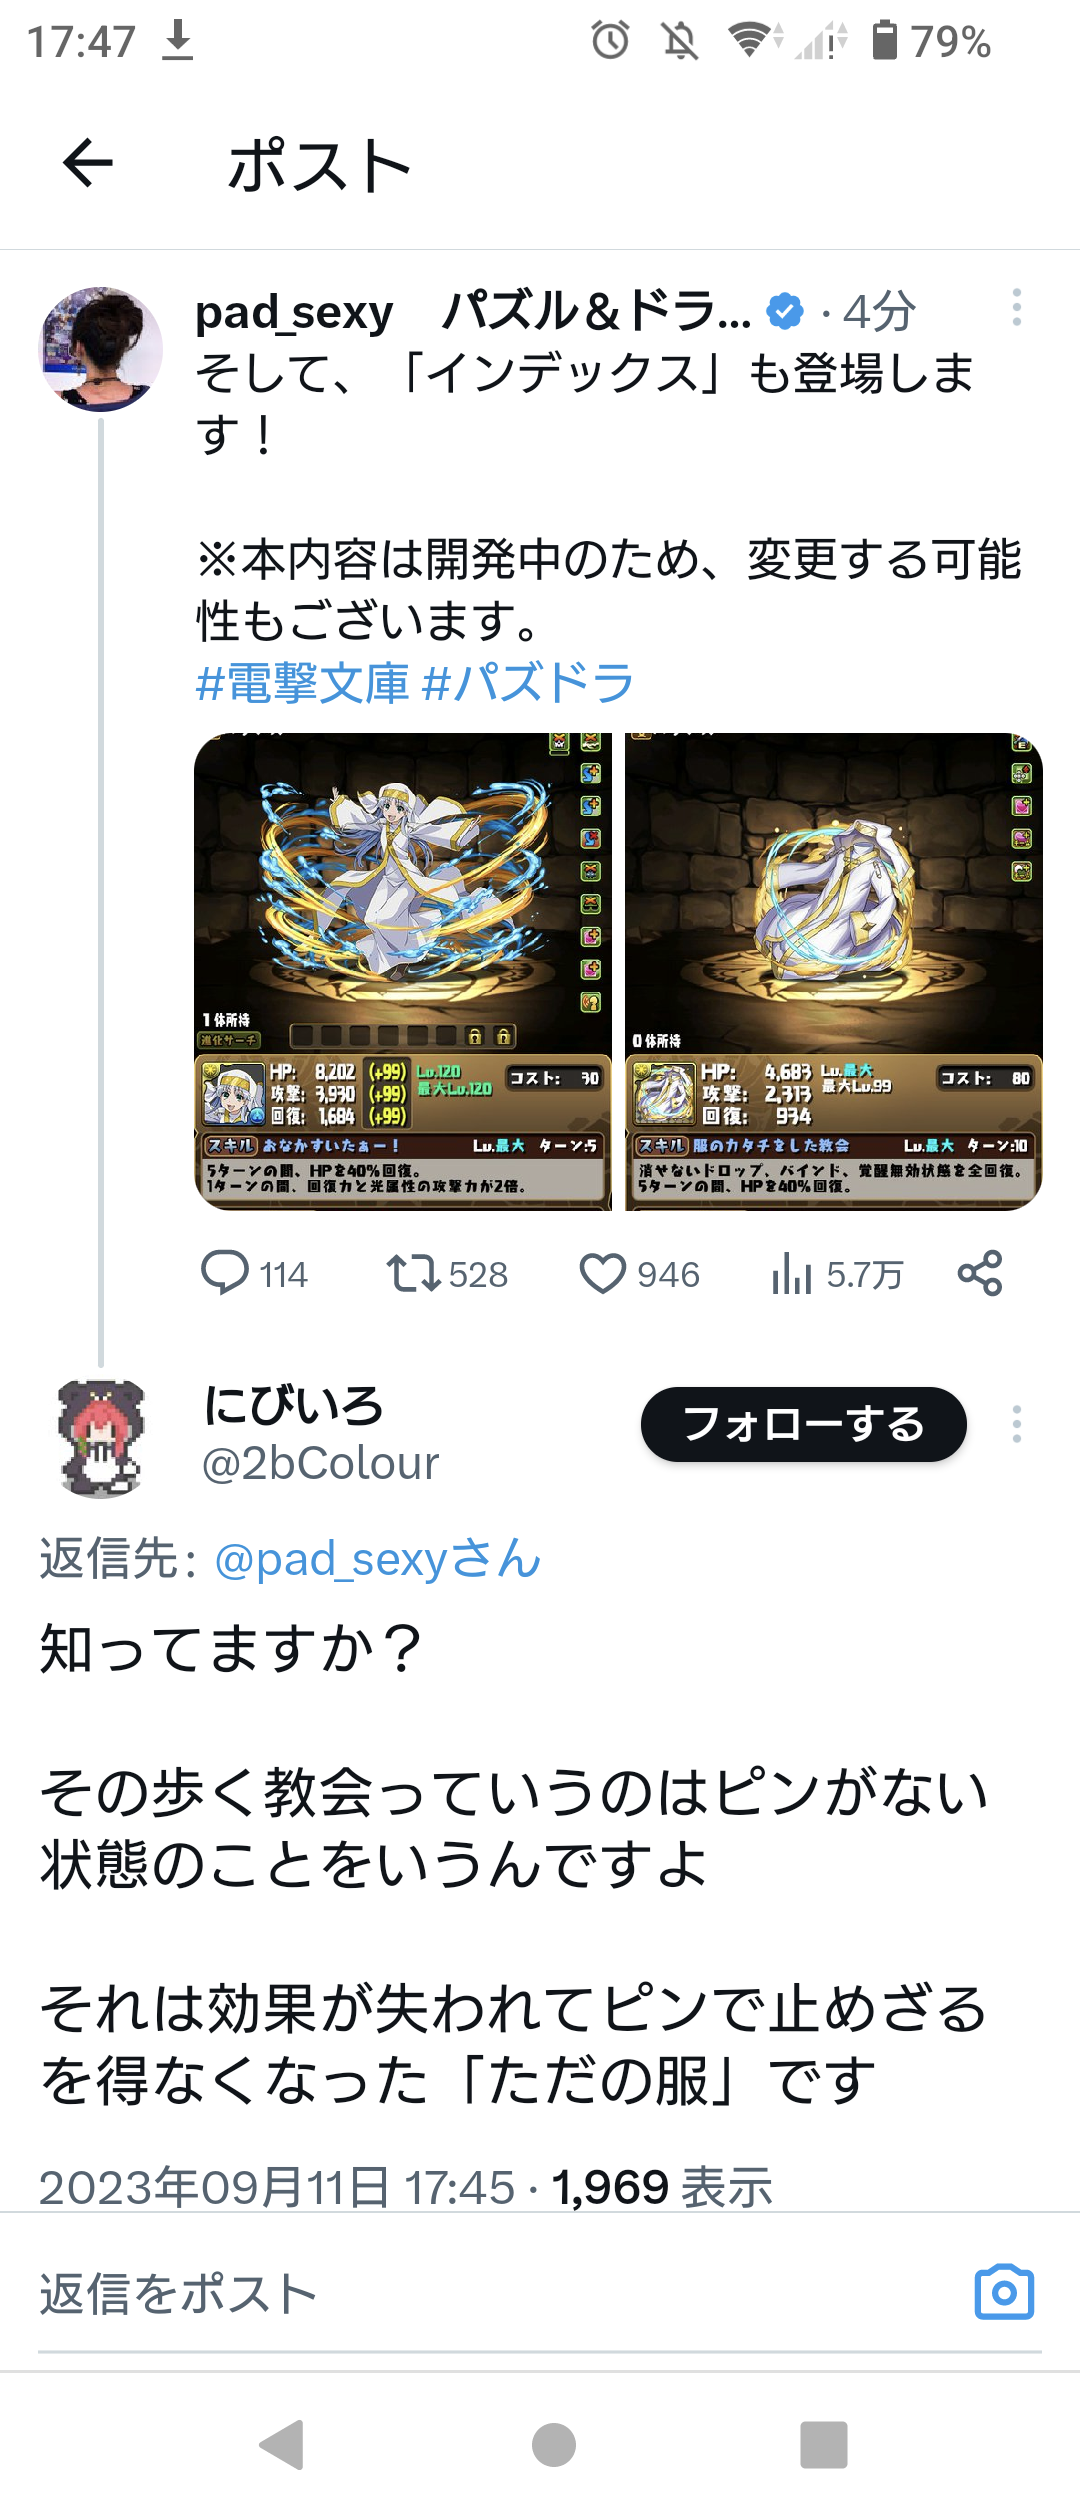Open the @pad_sexy reply-to mention
Screen dimensions: 1080x2520
point(378,1559)
